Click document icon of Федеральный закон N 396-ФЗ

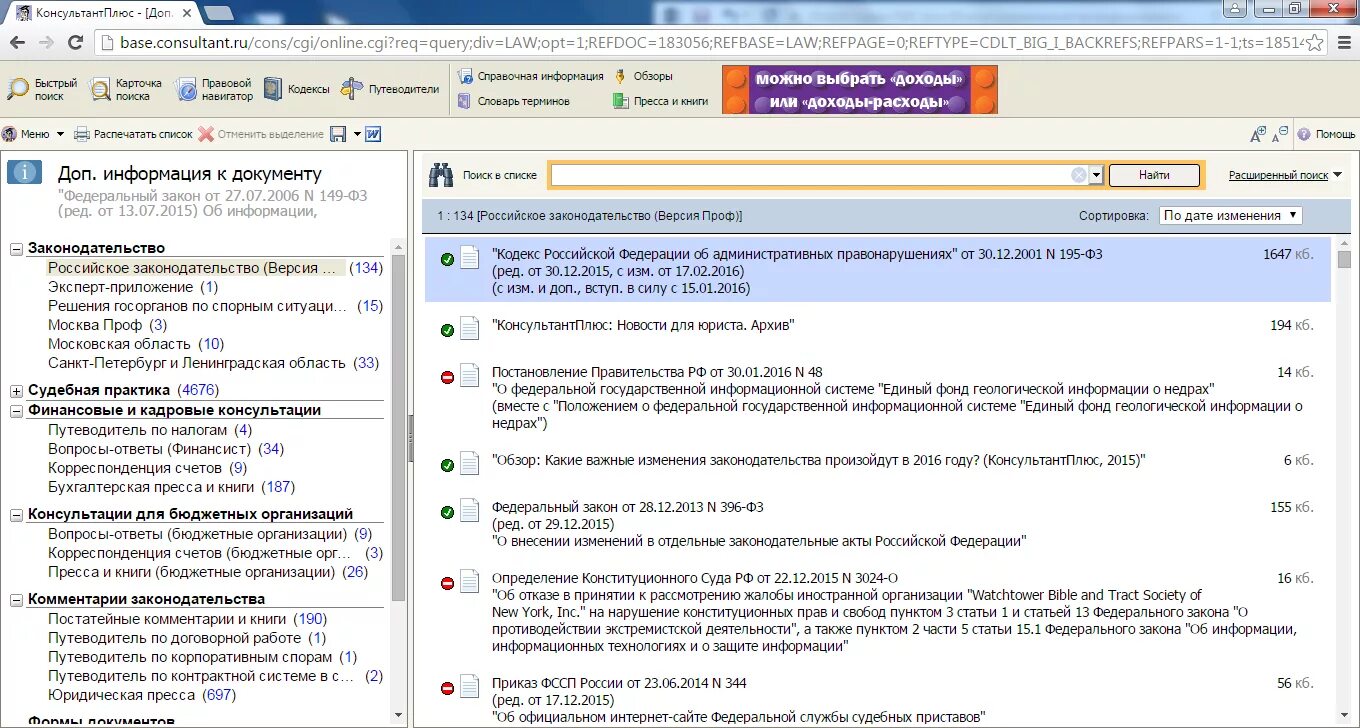(470, 511)
